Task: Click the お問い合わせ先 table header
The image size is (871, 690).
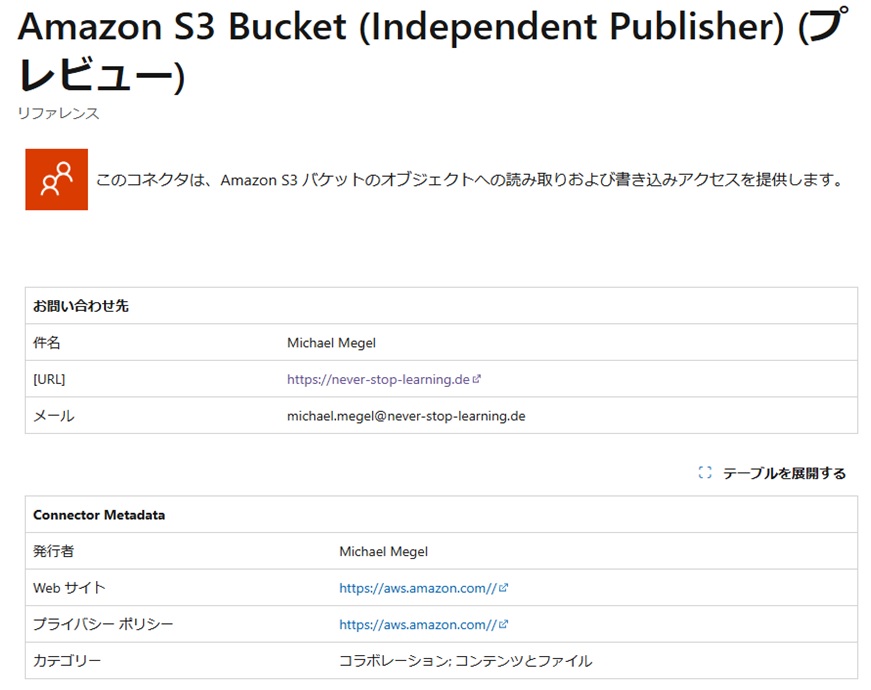Action: click(x=81, y=306)
